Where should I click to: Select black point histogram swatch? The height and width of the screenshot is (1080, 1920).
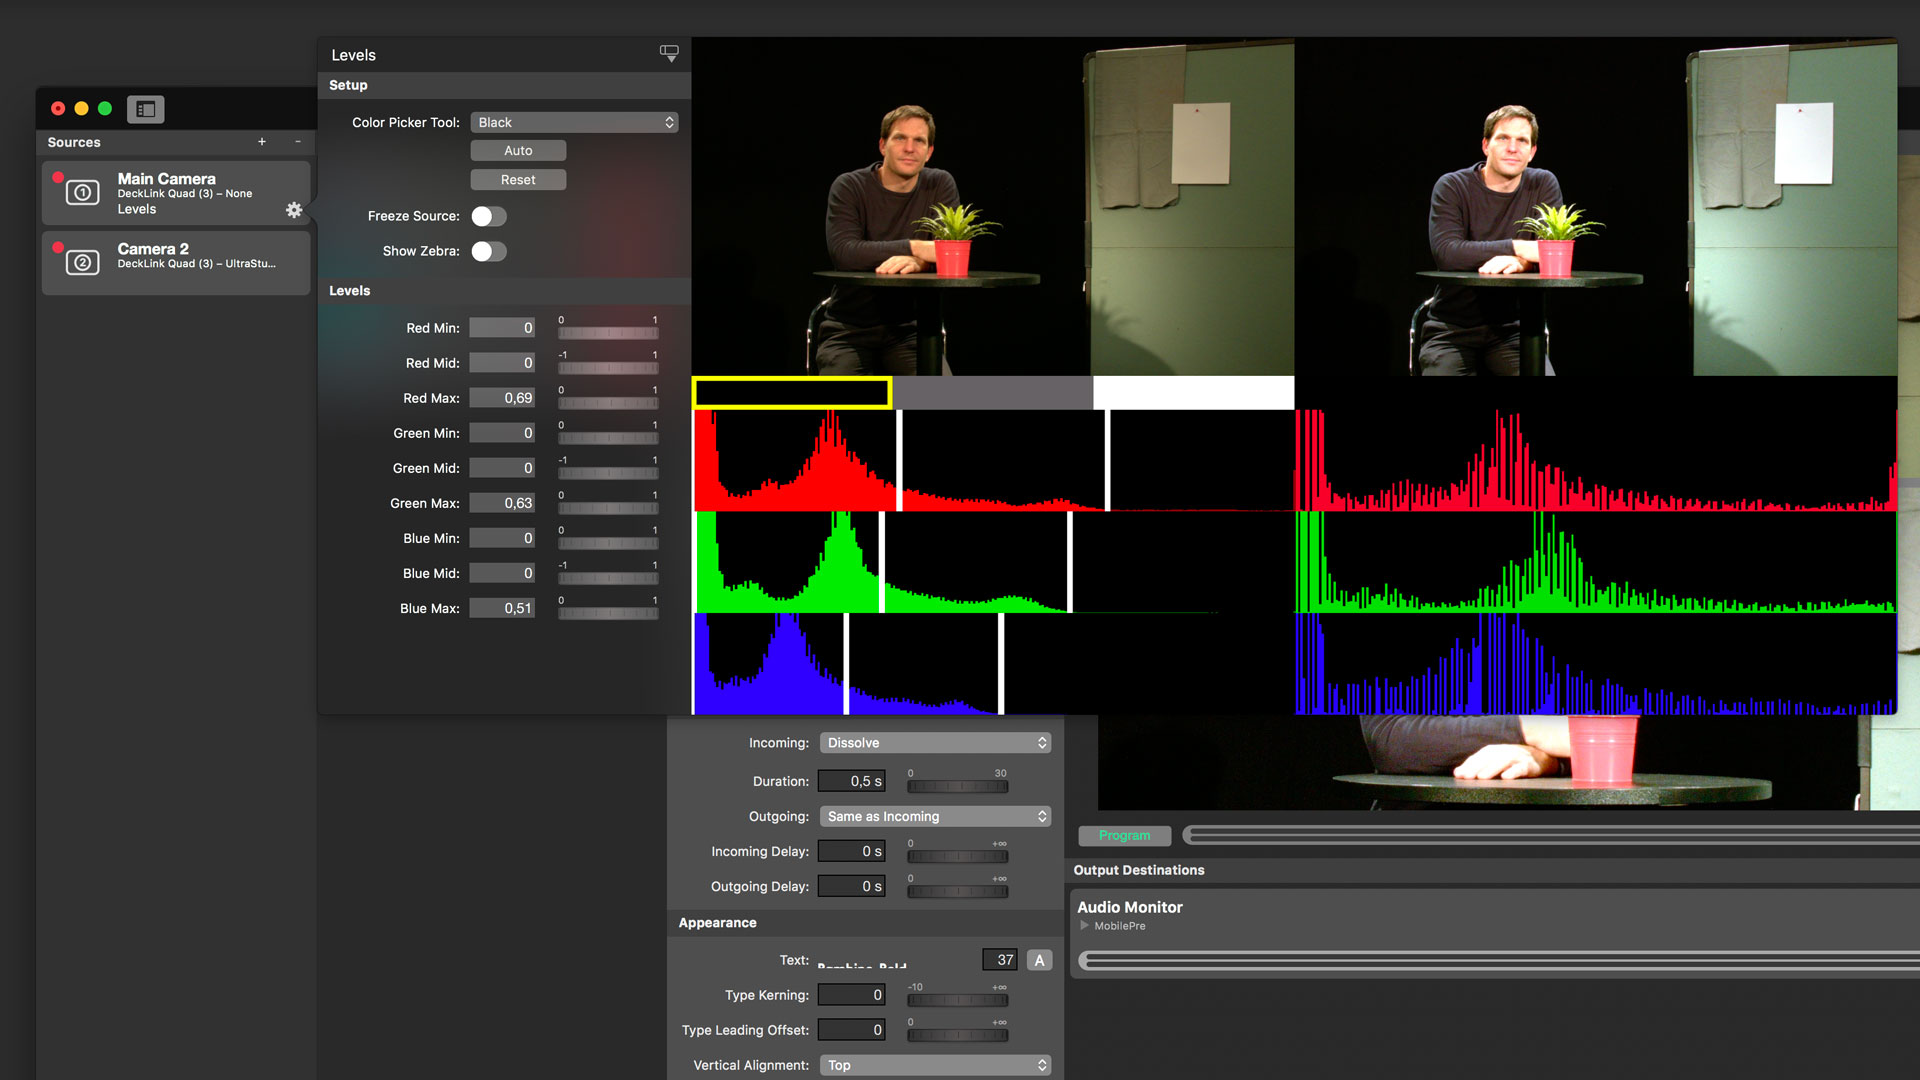(791, 393)
